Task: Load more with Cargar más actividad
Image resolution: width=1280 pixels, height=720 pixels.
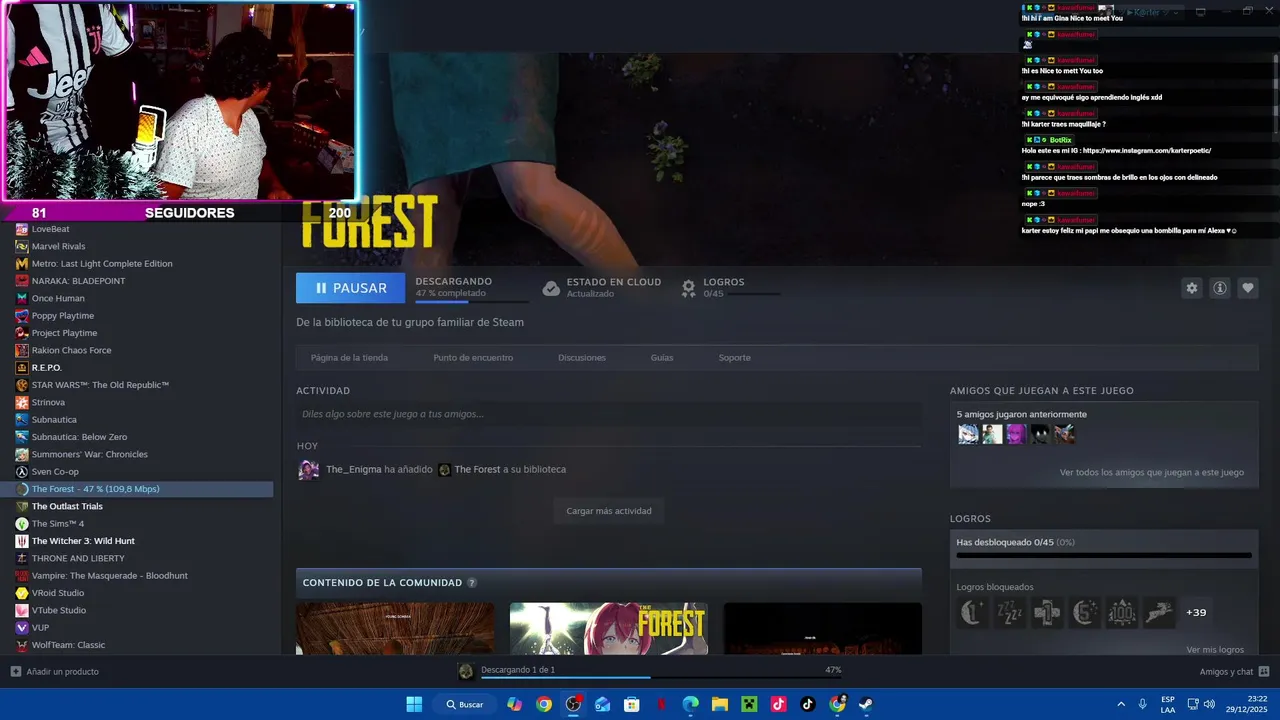Action: tap(608, 511)
